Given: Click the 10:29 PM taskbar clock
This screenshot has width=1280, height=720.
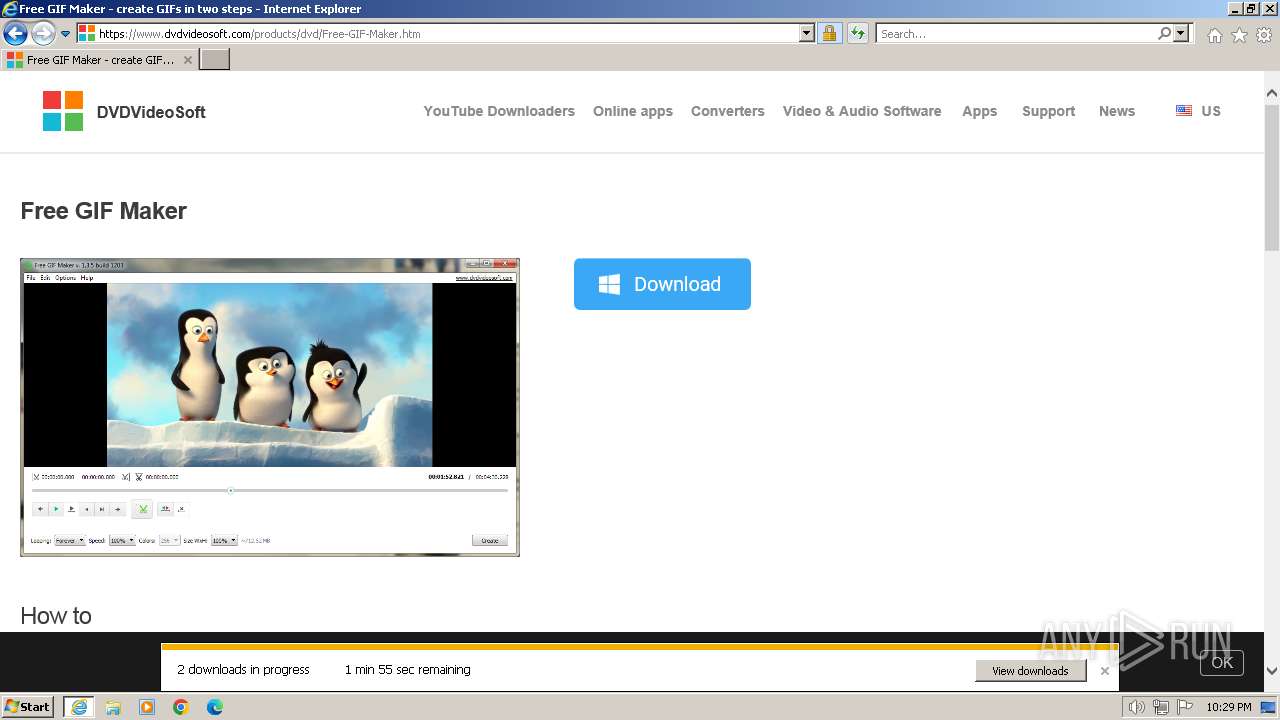Looking at the screenshot, I should [1229, 707].
